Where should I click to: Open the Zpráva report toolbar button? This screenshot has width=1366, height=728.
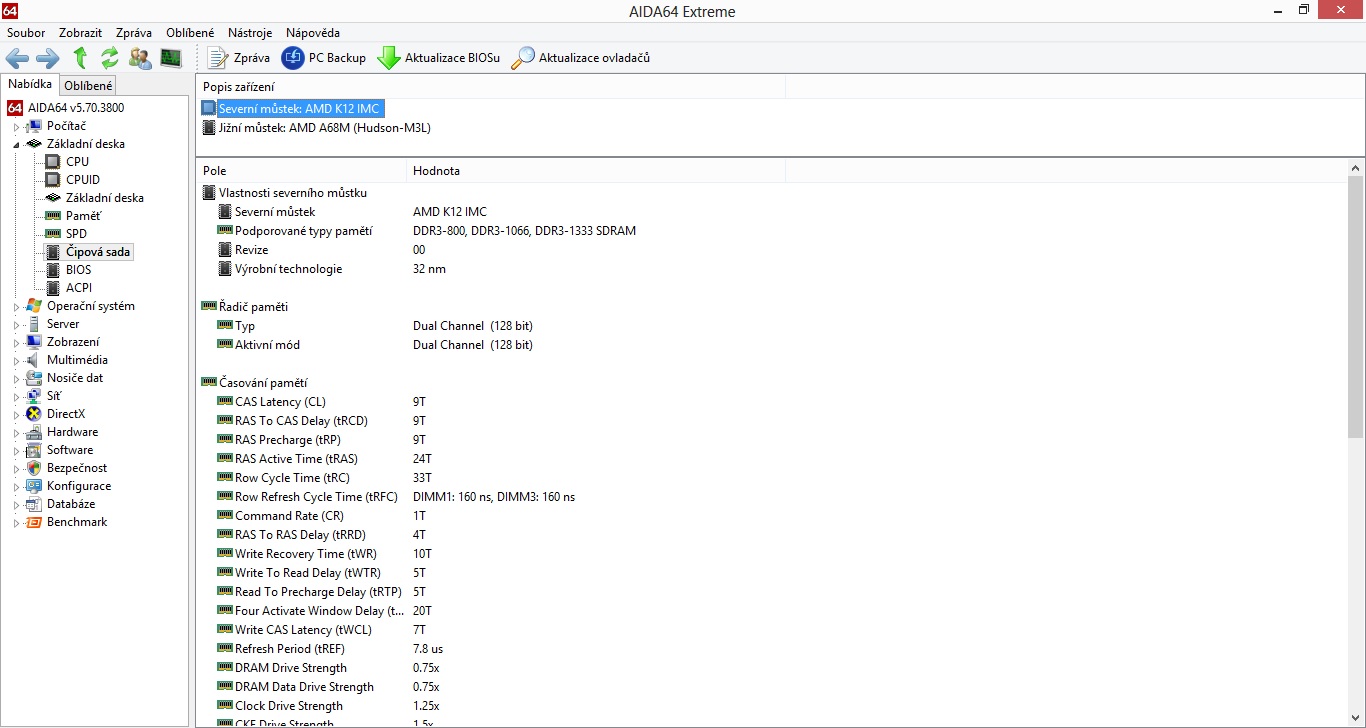238,58
